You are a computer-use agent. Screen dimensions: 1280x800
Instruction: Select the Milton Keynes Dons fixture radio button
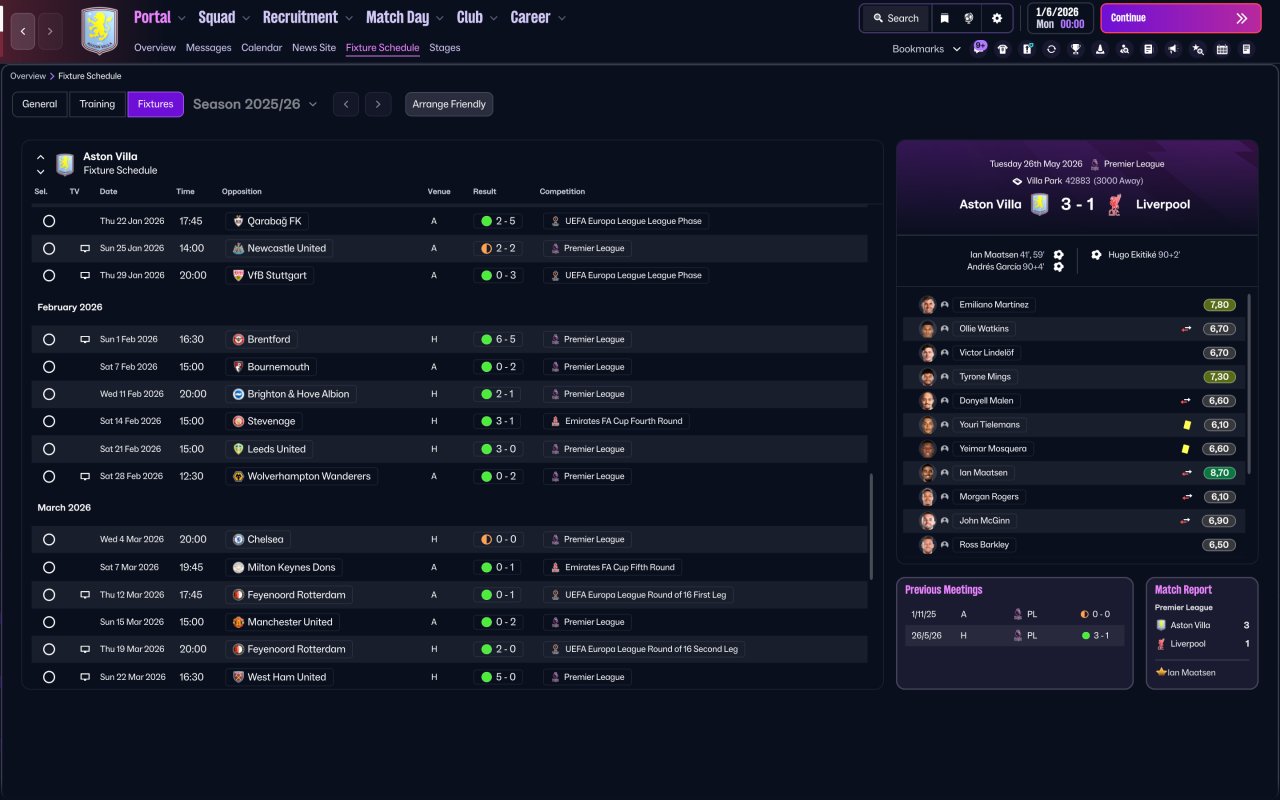[x=49, y=567]
